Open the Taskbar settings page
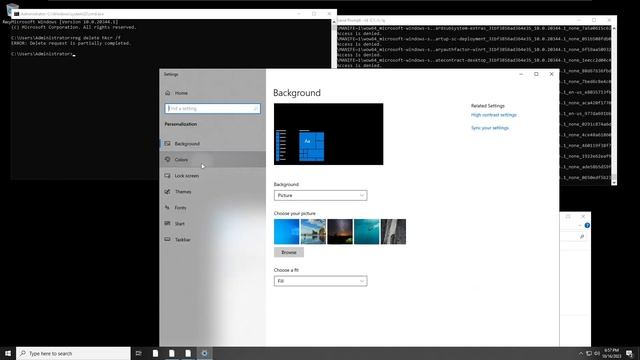The width and height of the screenshot is (640, 360). (212, 240)
